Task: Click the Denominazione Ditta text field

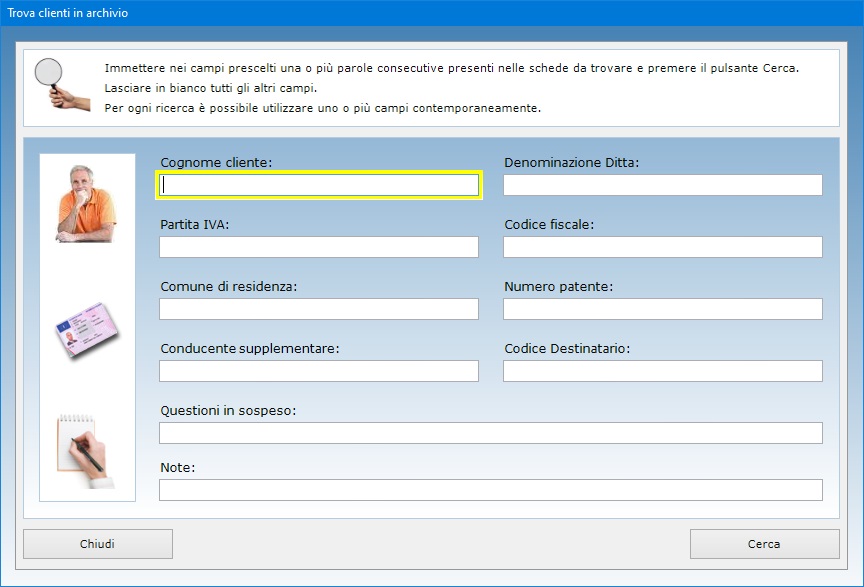Action: [x=662, y=185]
